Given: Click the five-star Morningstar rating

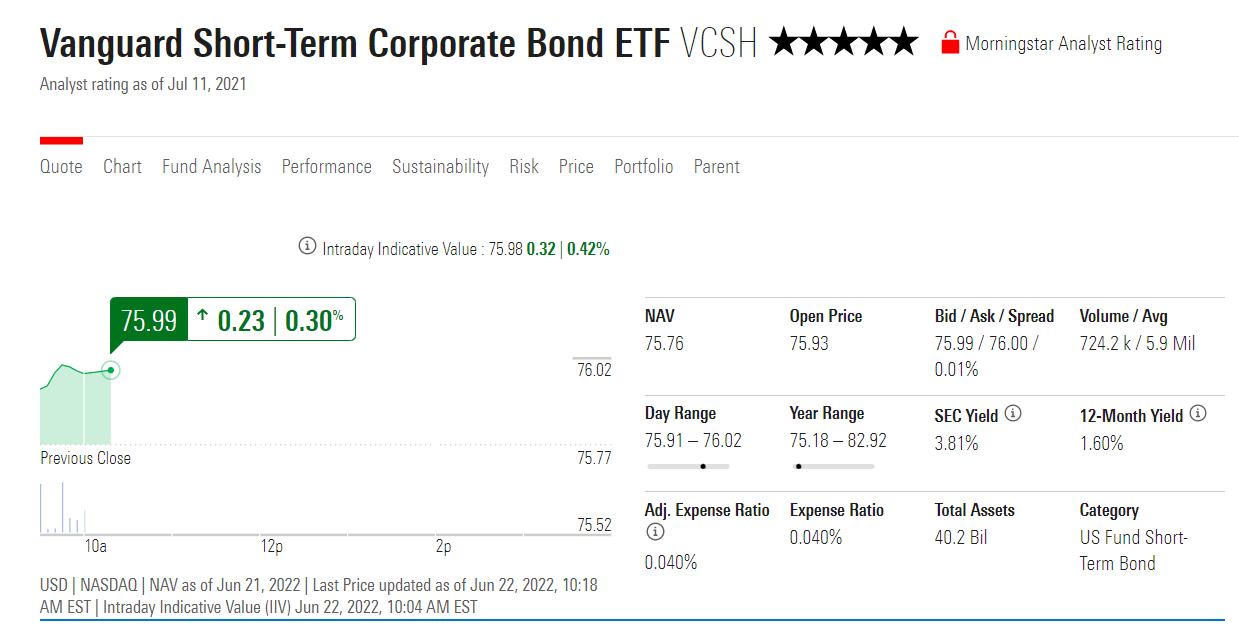Looking at the screenshot, I should [x=844, y=43].
